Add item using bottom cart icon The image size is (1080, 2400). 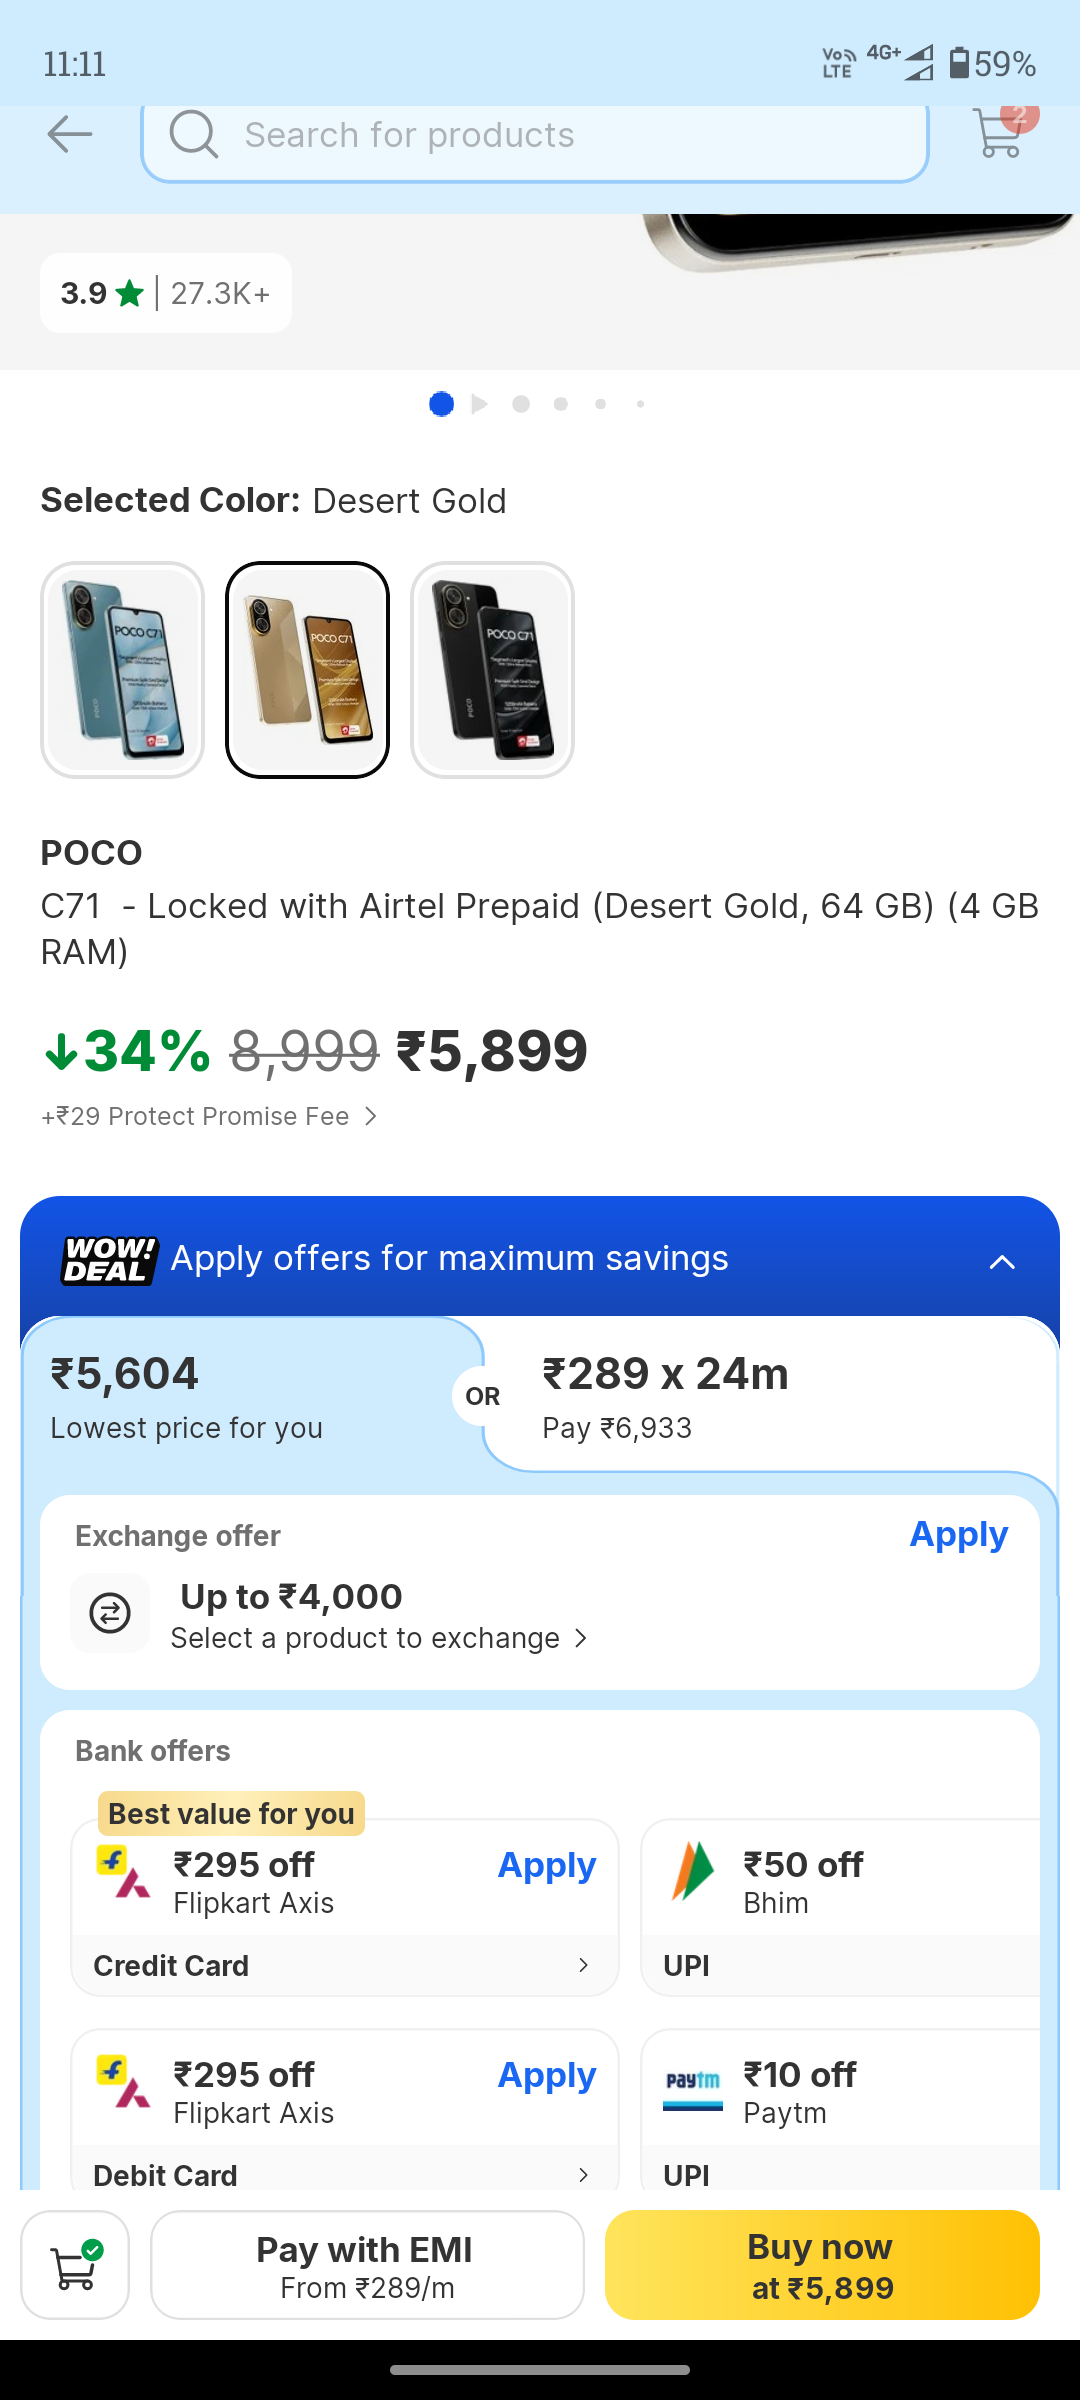point(75,2265)
